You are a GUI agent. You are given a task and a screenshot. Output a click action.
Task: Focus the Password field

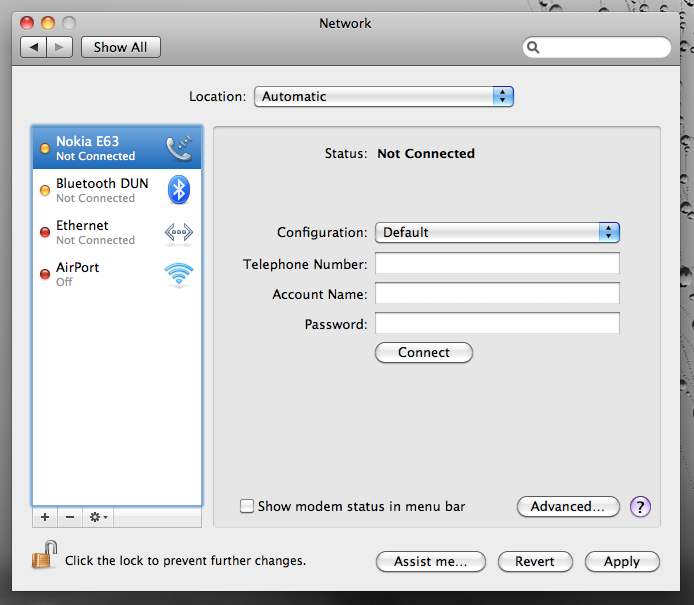[x=497, y=323]
